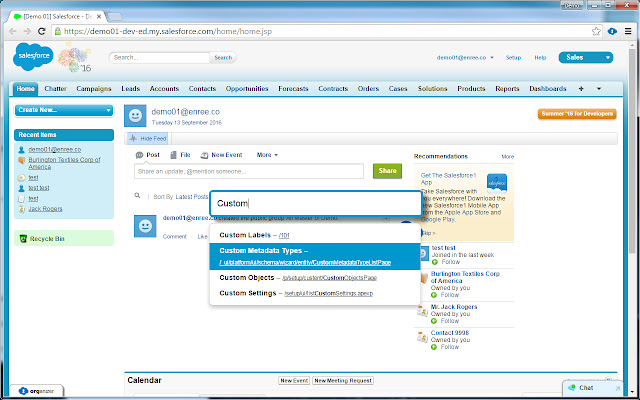
Task: Open Summer '16 for Developers button
Action: click(x=577, y=114)
